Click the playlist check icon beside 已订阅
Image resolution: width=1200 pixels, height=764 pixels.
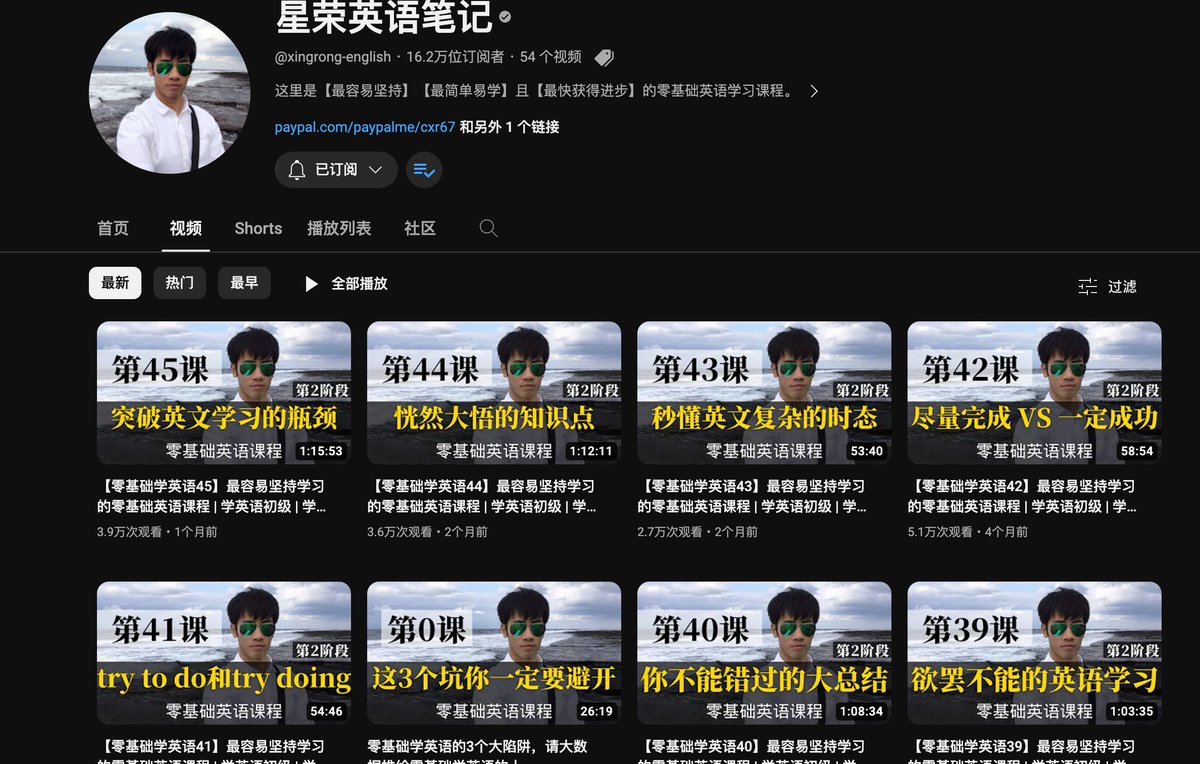[424, 170]
